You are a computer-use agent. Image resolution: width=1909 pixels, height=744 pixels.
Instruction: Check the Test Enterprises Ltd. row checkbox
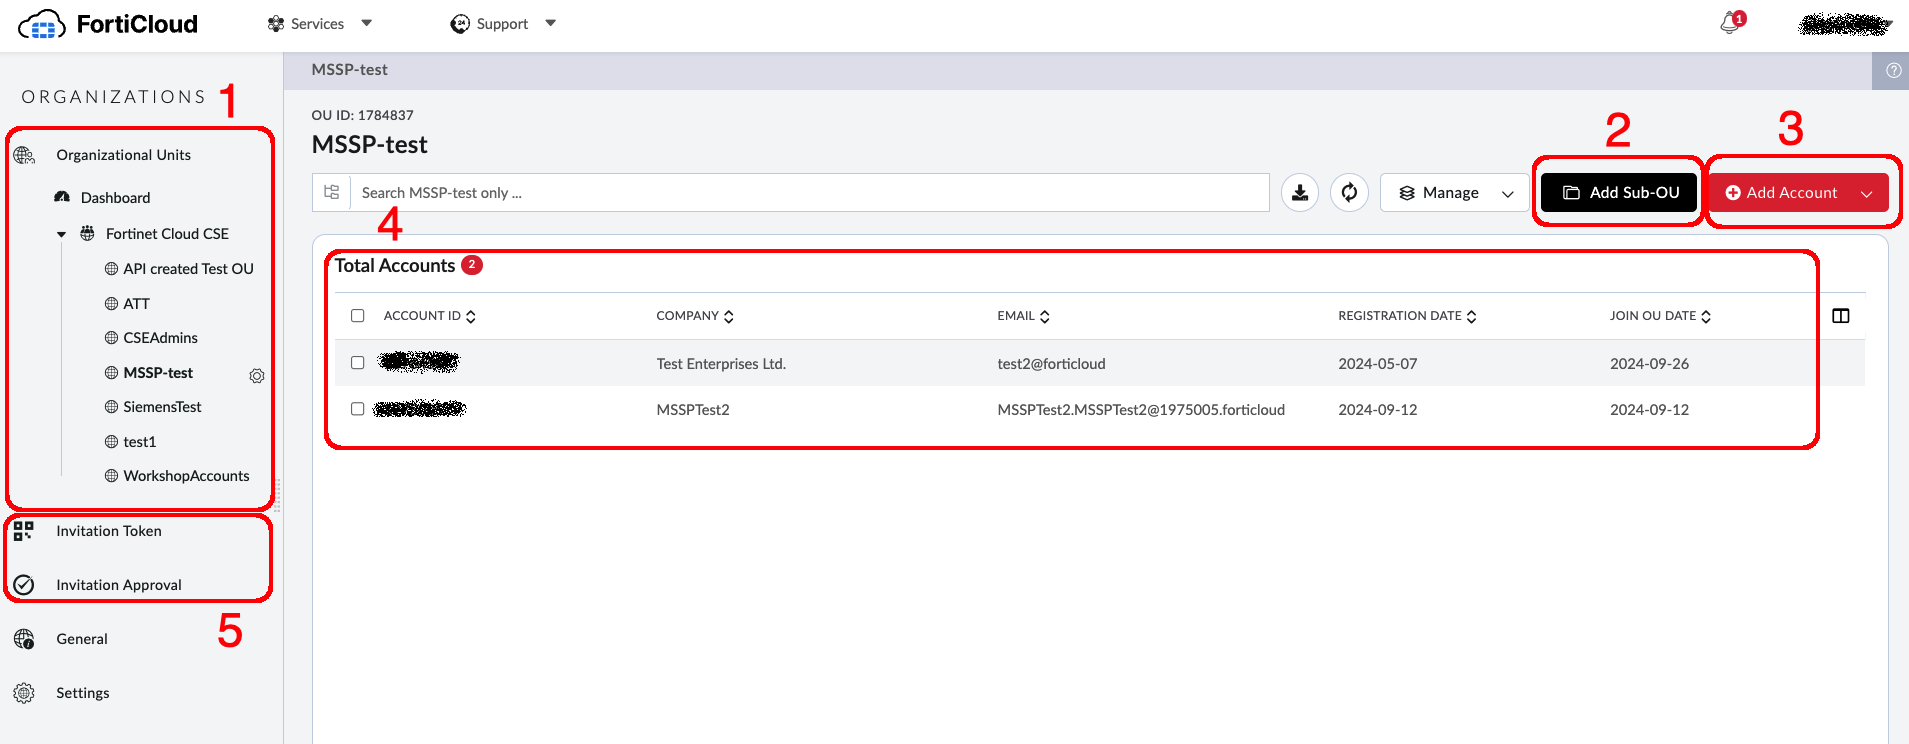tap(357, 363)
